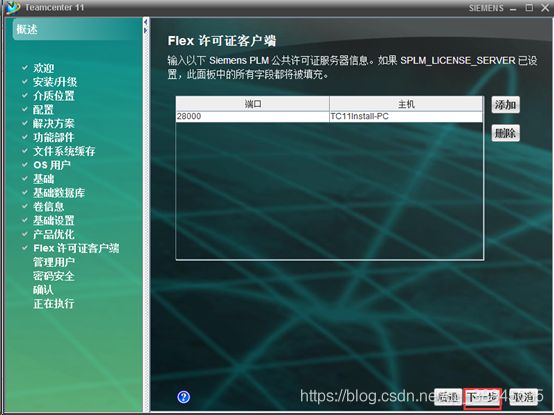Select the port cell 28000
The height and width of the screenshot is (415, 554).
[x=253, y=117]
